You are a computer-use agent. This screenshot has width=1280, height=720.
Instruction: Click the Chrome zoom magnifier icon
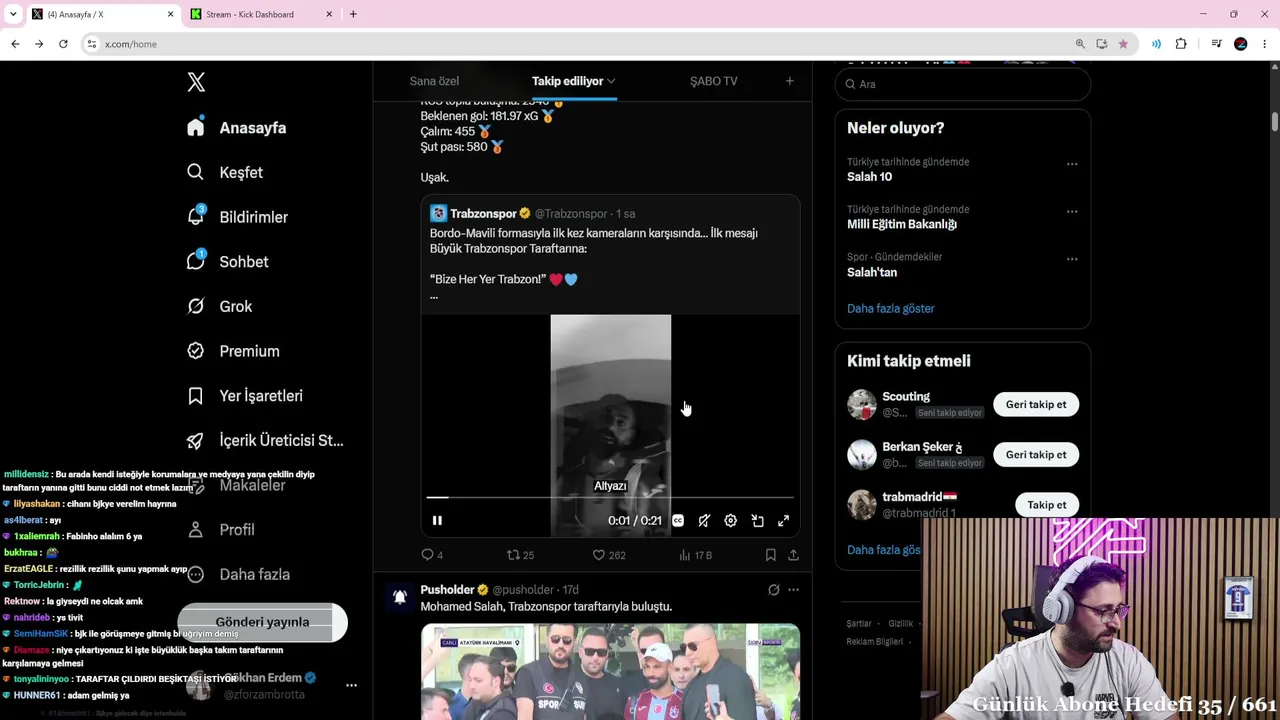(x=1080, y=44)
